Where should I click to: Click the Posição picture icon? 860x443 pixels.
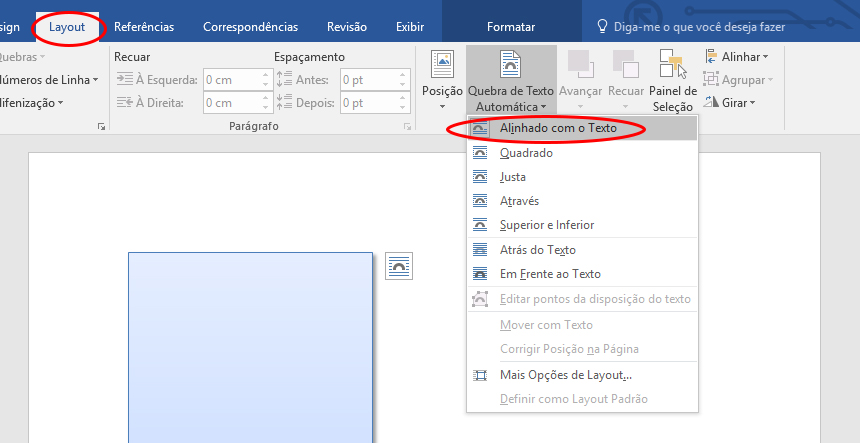pyautogui.click(x=442, y=64)
